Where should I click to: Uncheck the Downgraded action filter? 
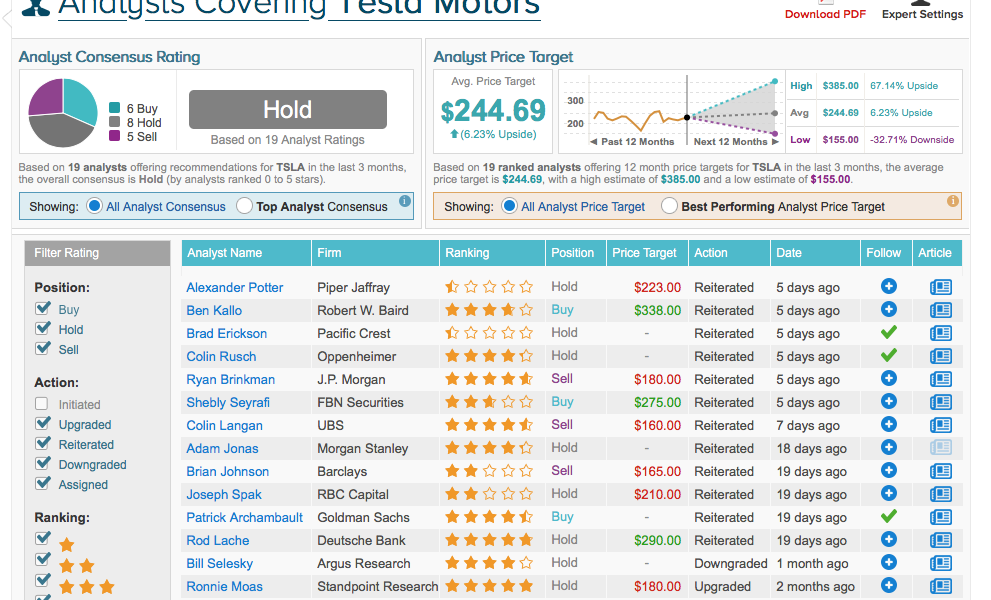pyautogui.click(x=42, y=464)
